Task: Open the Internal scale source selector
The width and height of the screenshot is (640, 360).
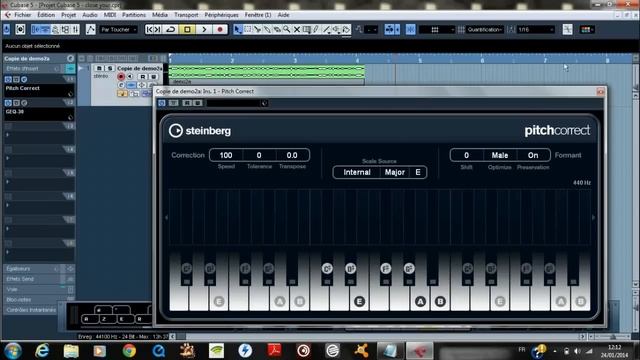Action: click(x=357, y=172)
